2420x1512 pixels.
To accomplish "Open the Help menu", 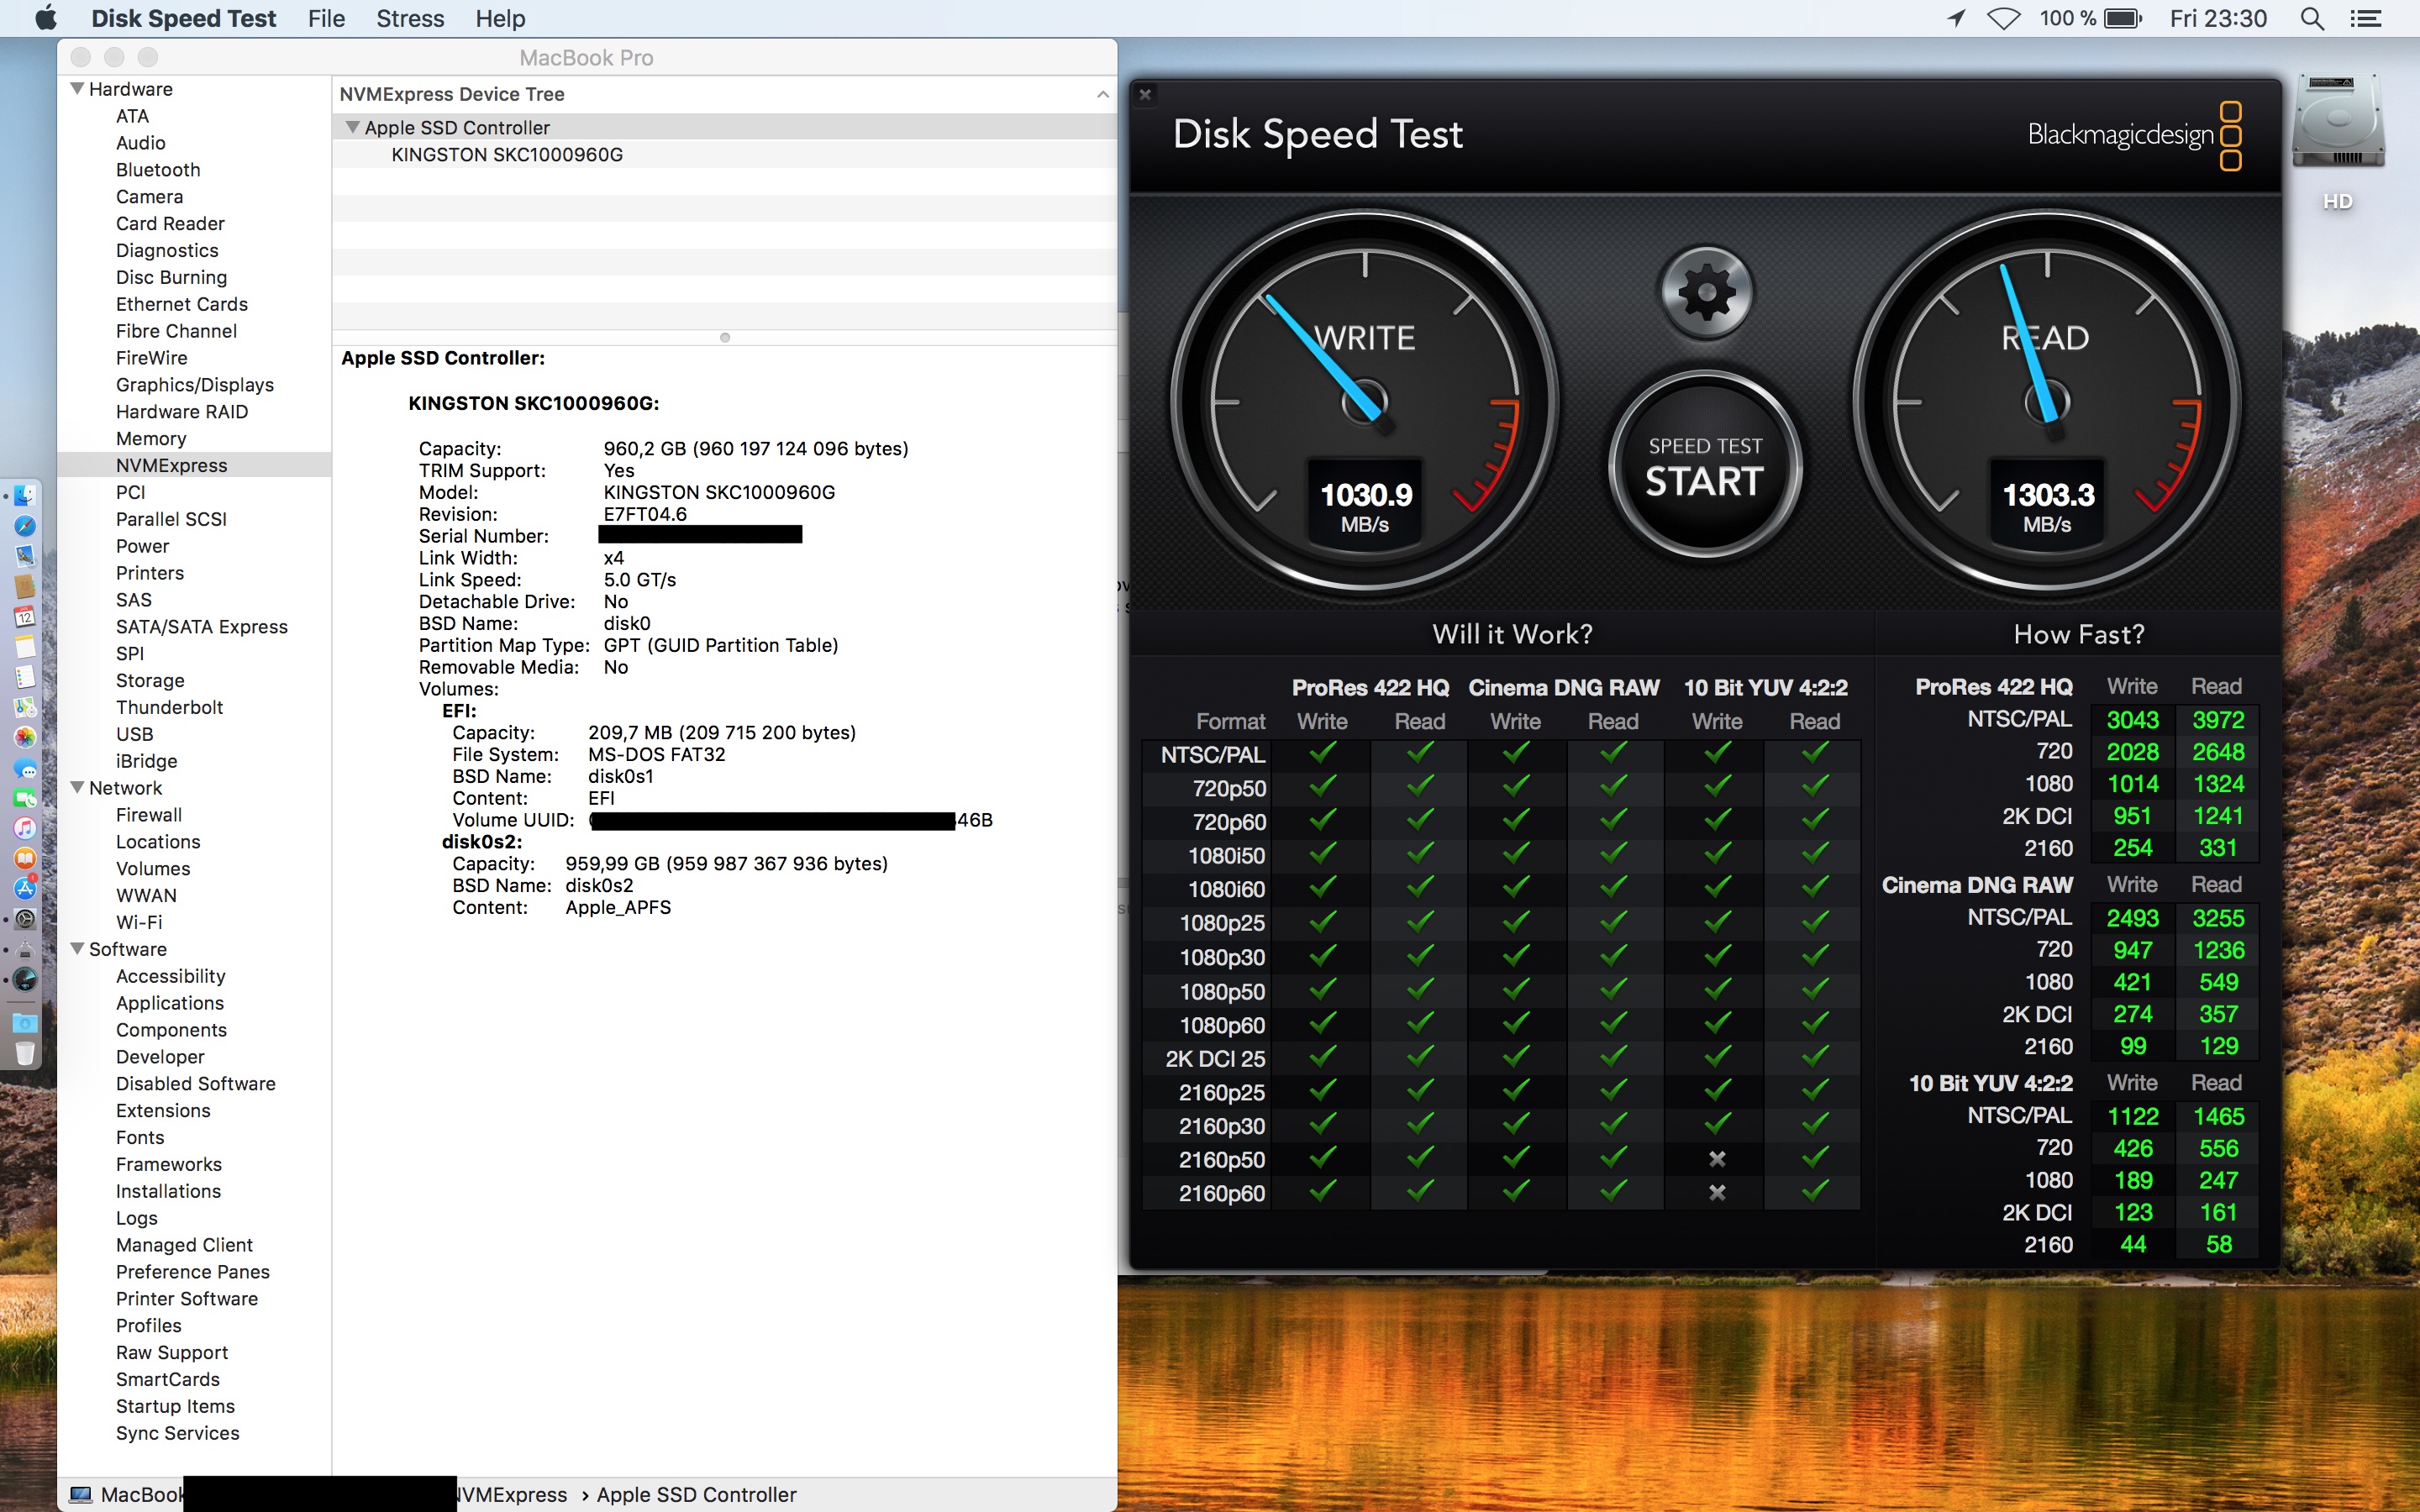I will (500, 18).
